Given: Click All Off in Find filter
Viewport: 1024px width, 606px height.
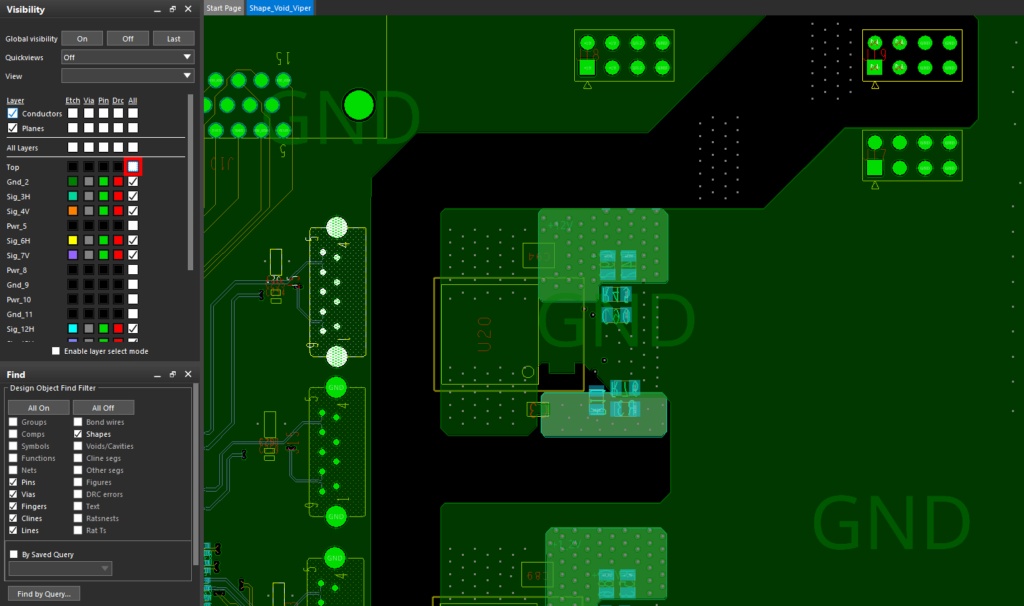Looking at the screenshot, I should coord(103,407).
